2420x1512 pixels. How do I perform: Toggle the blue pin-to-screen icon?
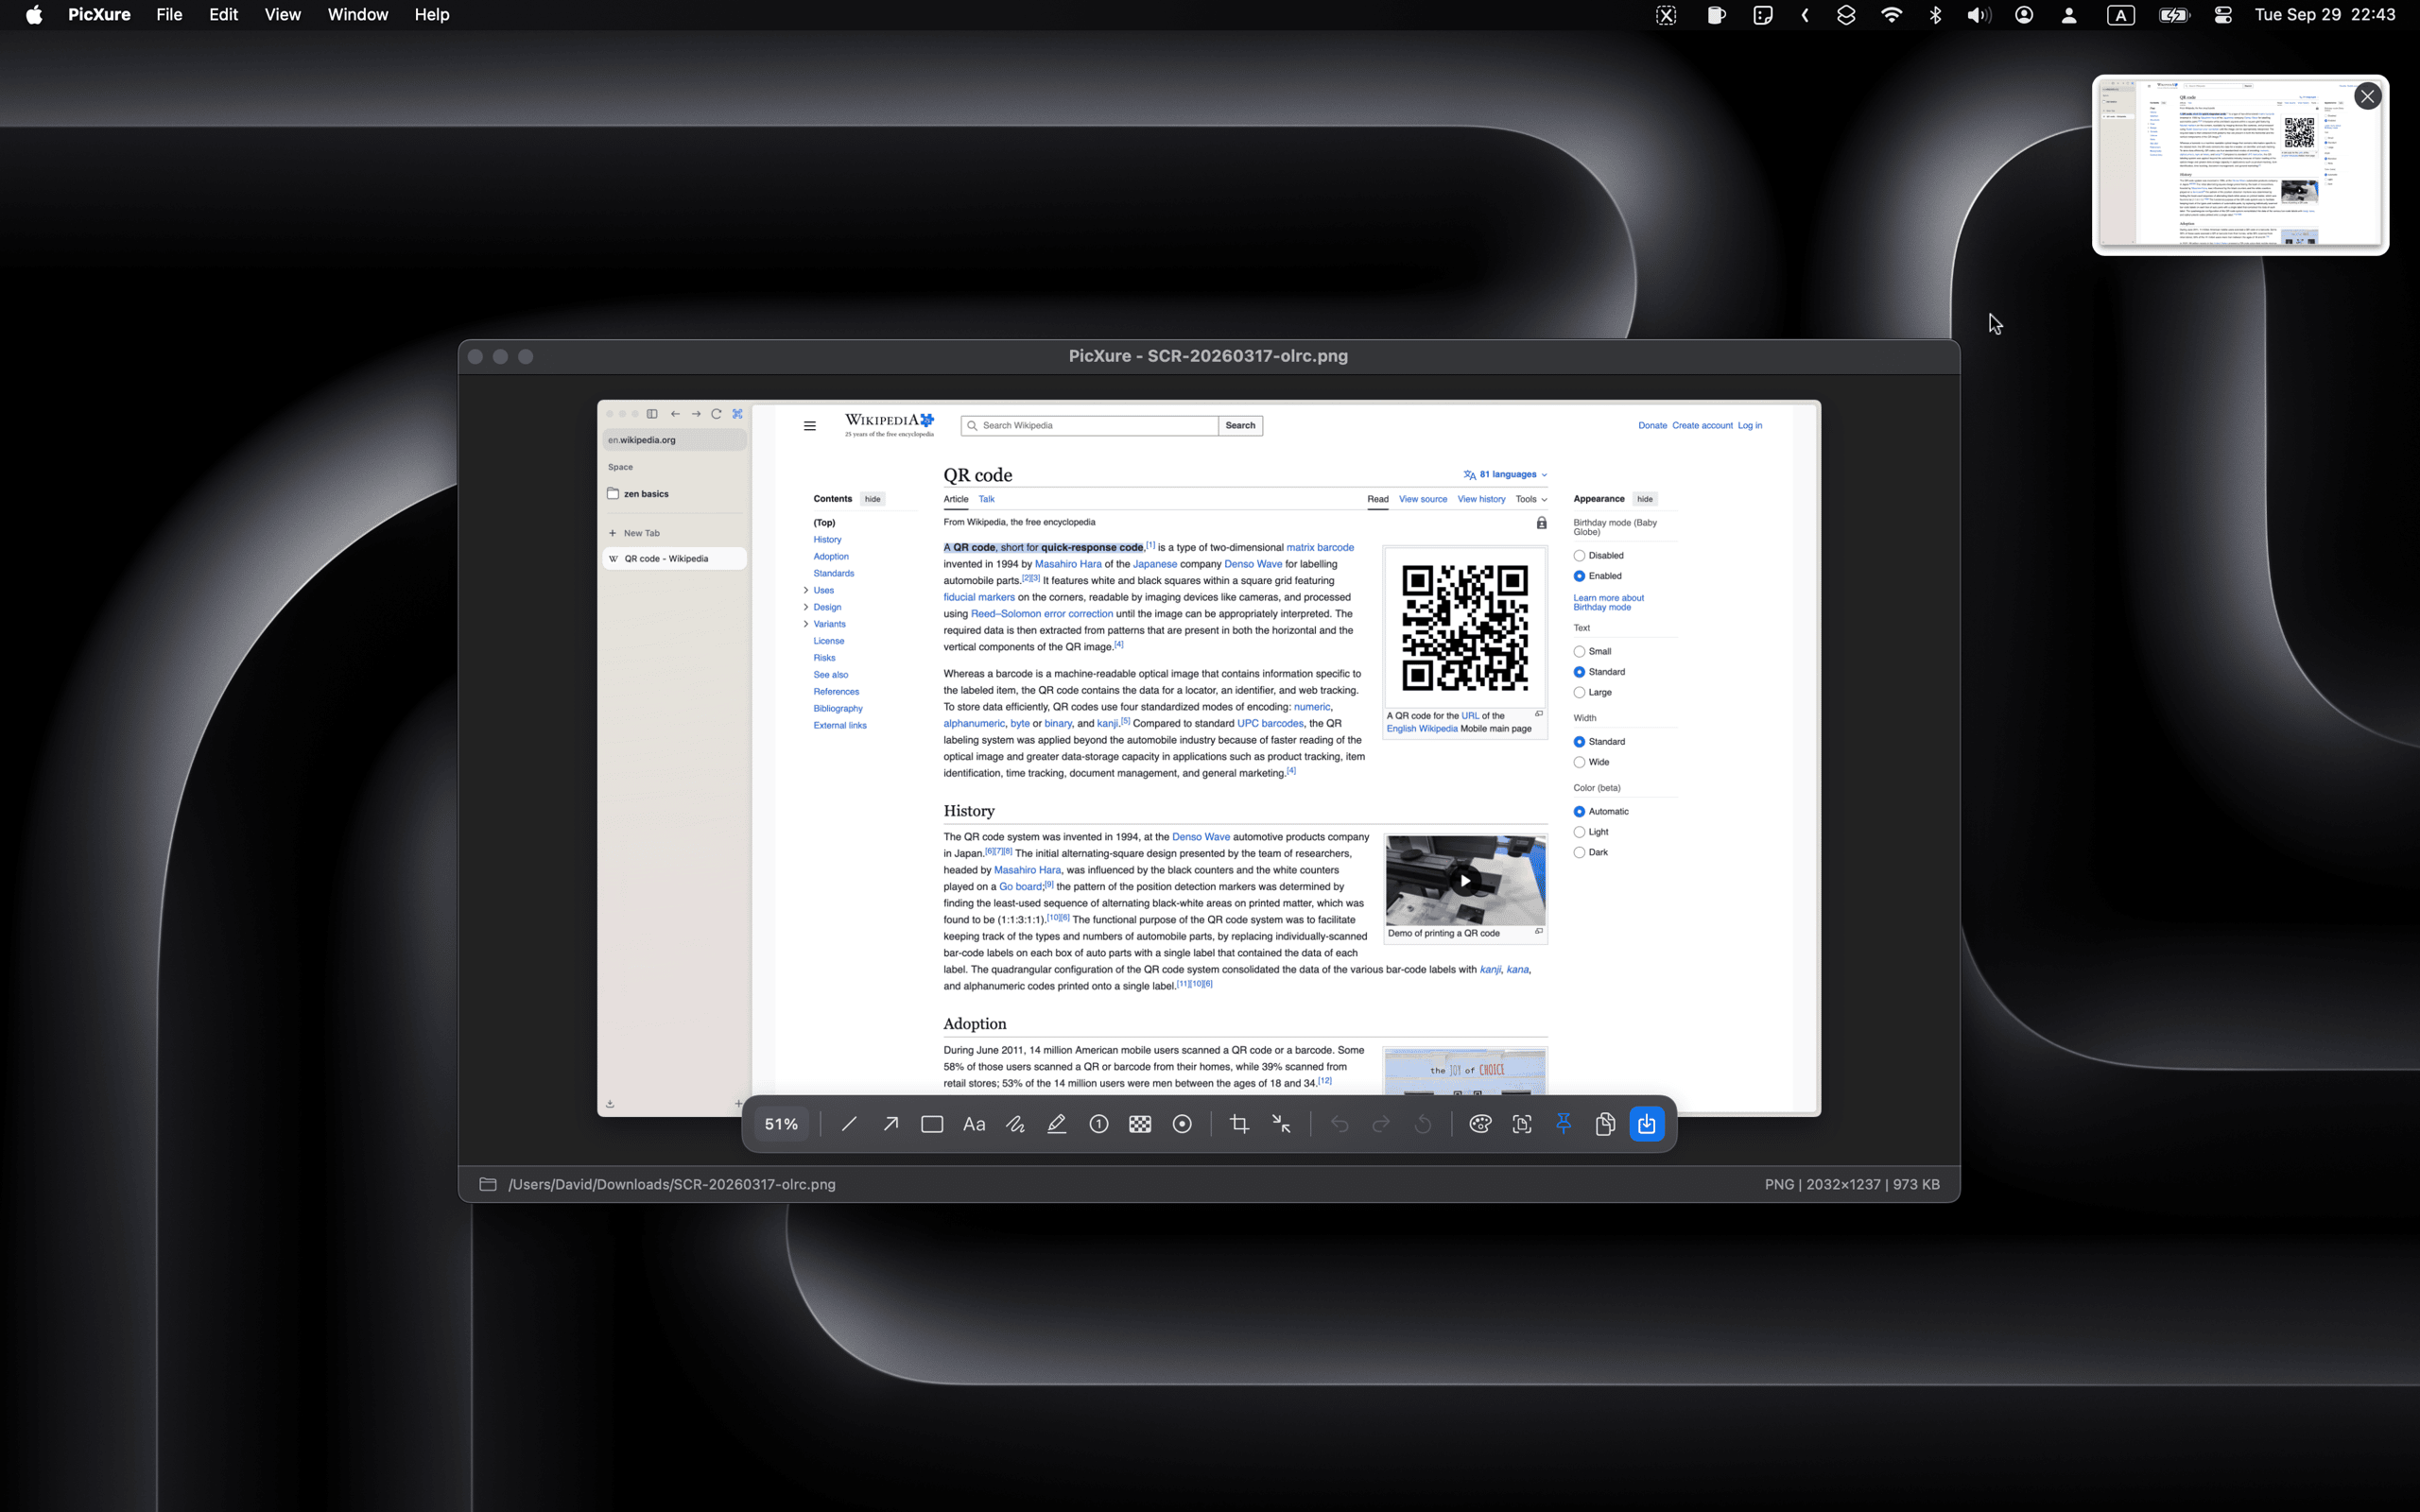pyautogui.click(x=1564, y=1124)
